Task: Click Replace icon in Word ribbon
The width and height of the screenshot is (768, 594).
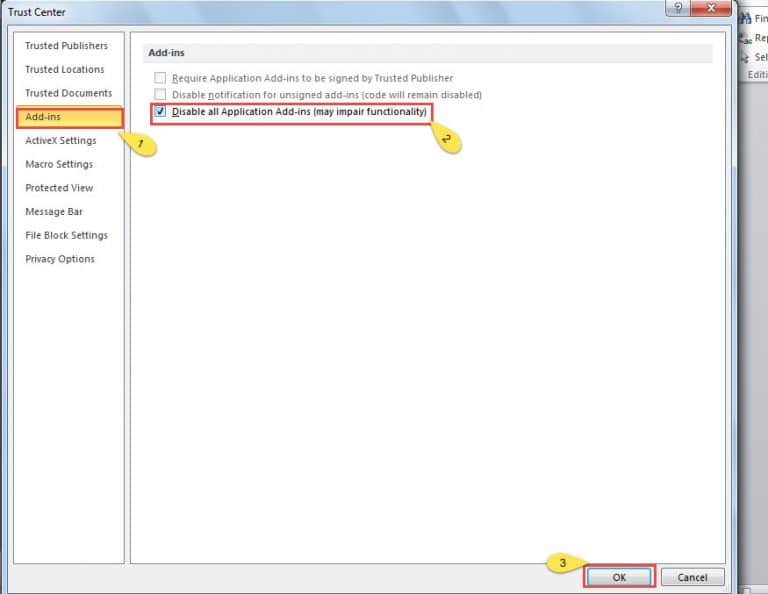Action: [x=745, y=38]
